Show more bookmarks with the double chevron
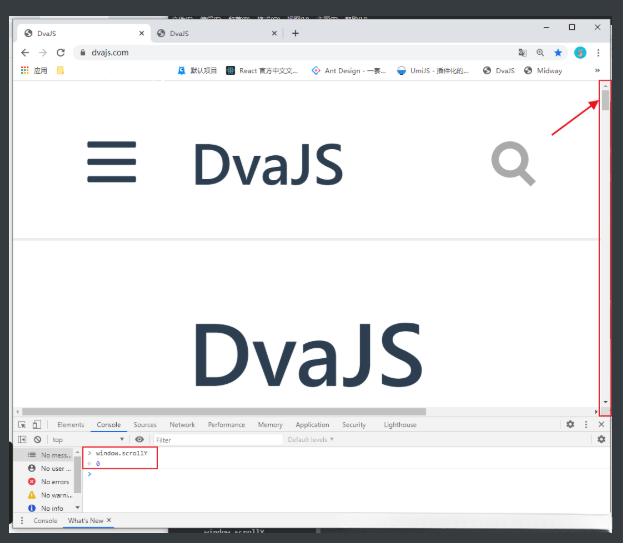Viewport: 623px width, 543px height. click(597, 70)
